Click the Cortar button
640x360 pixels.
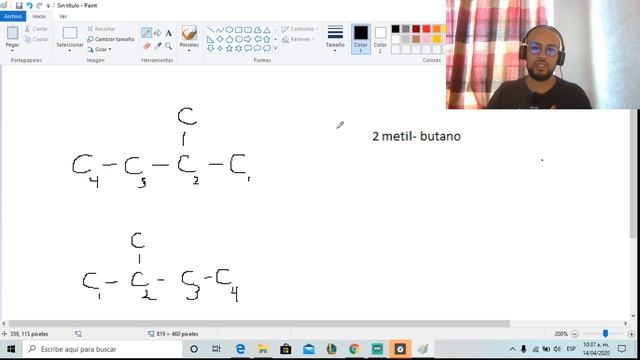point(36,29)
